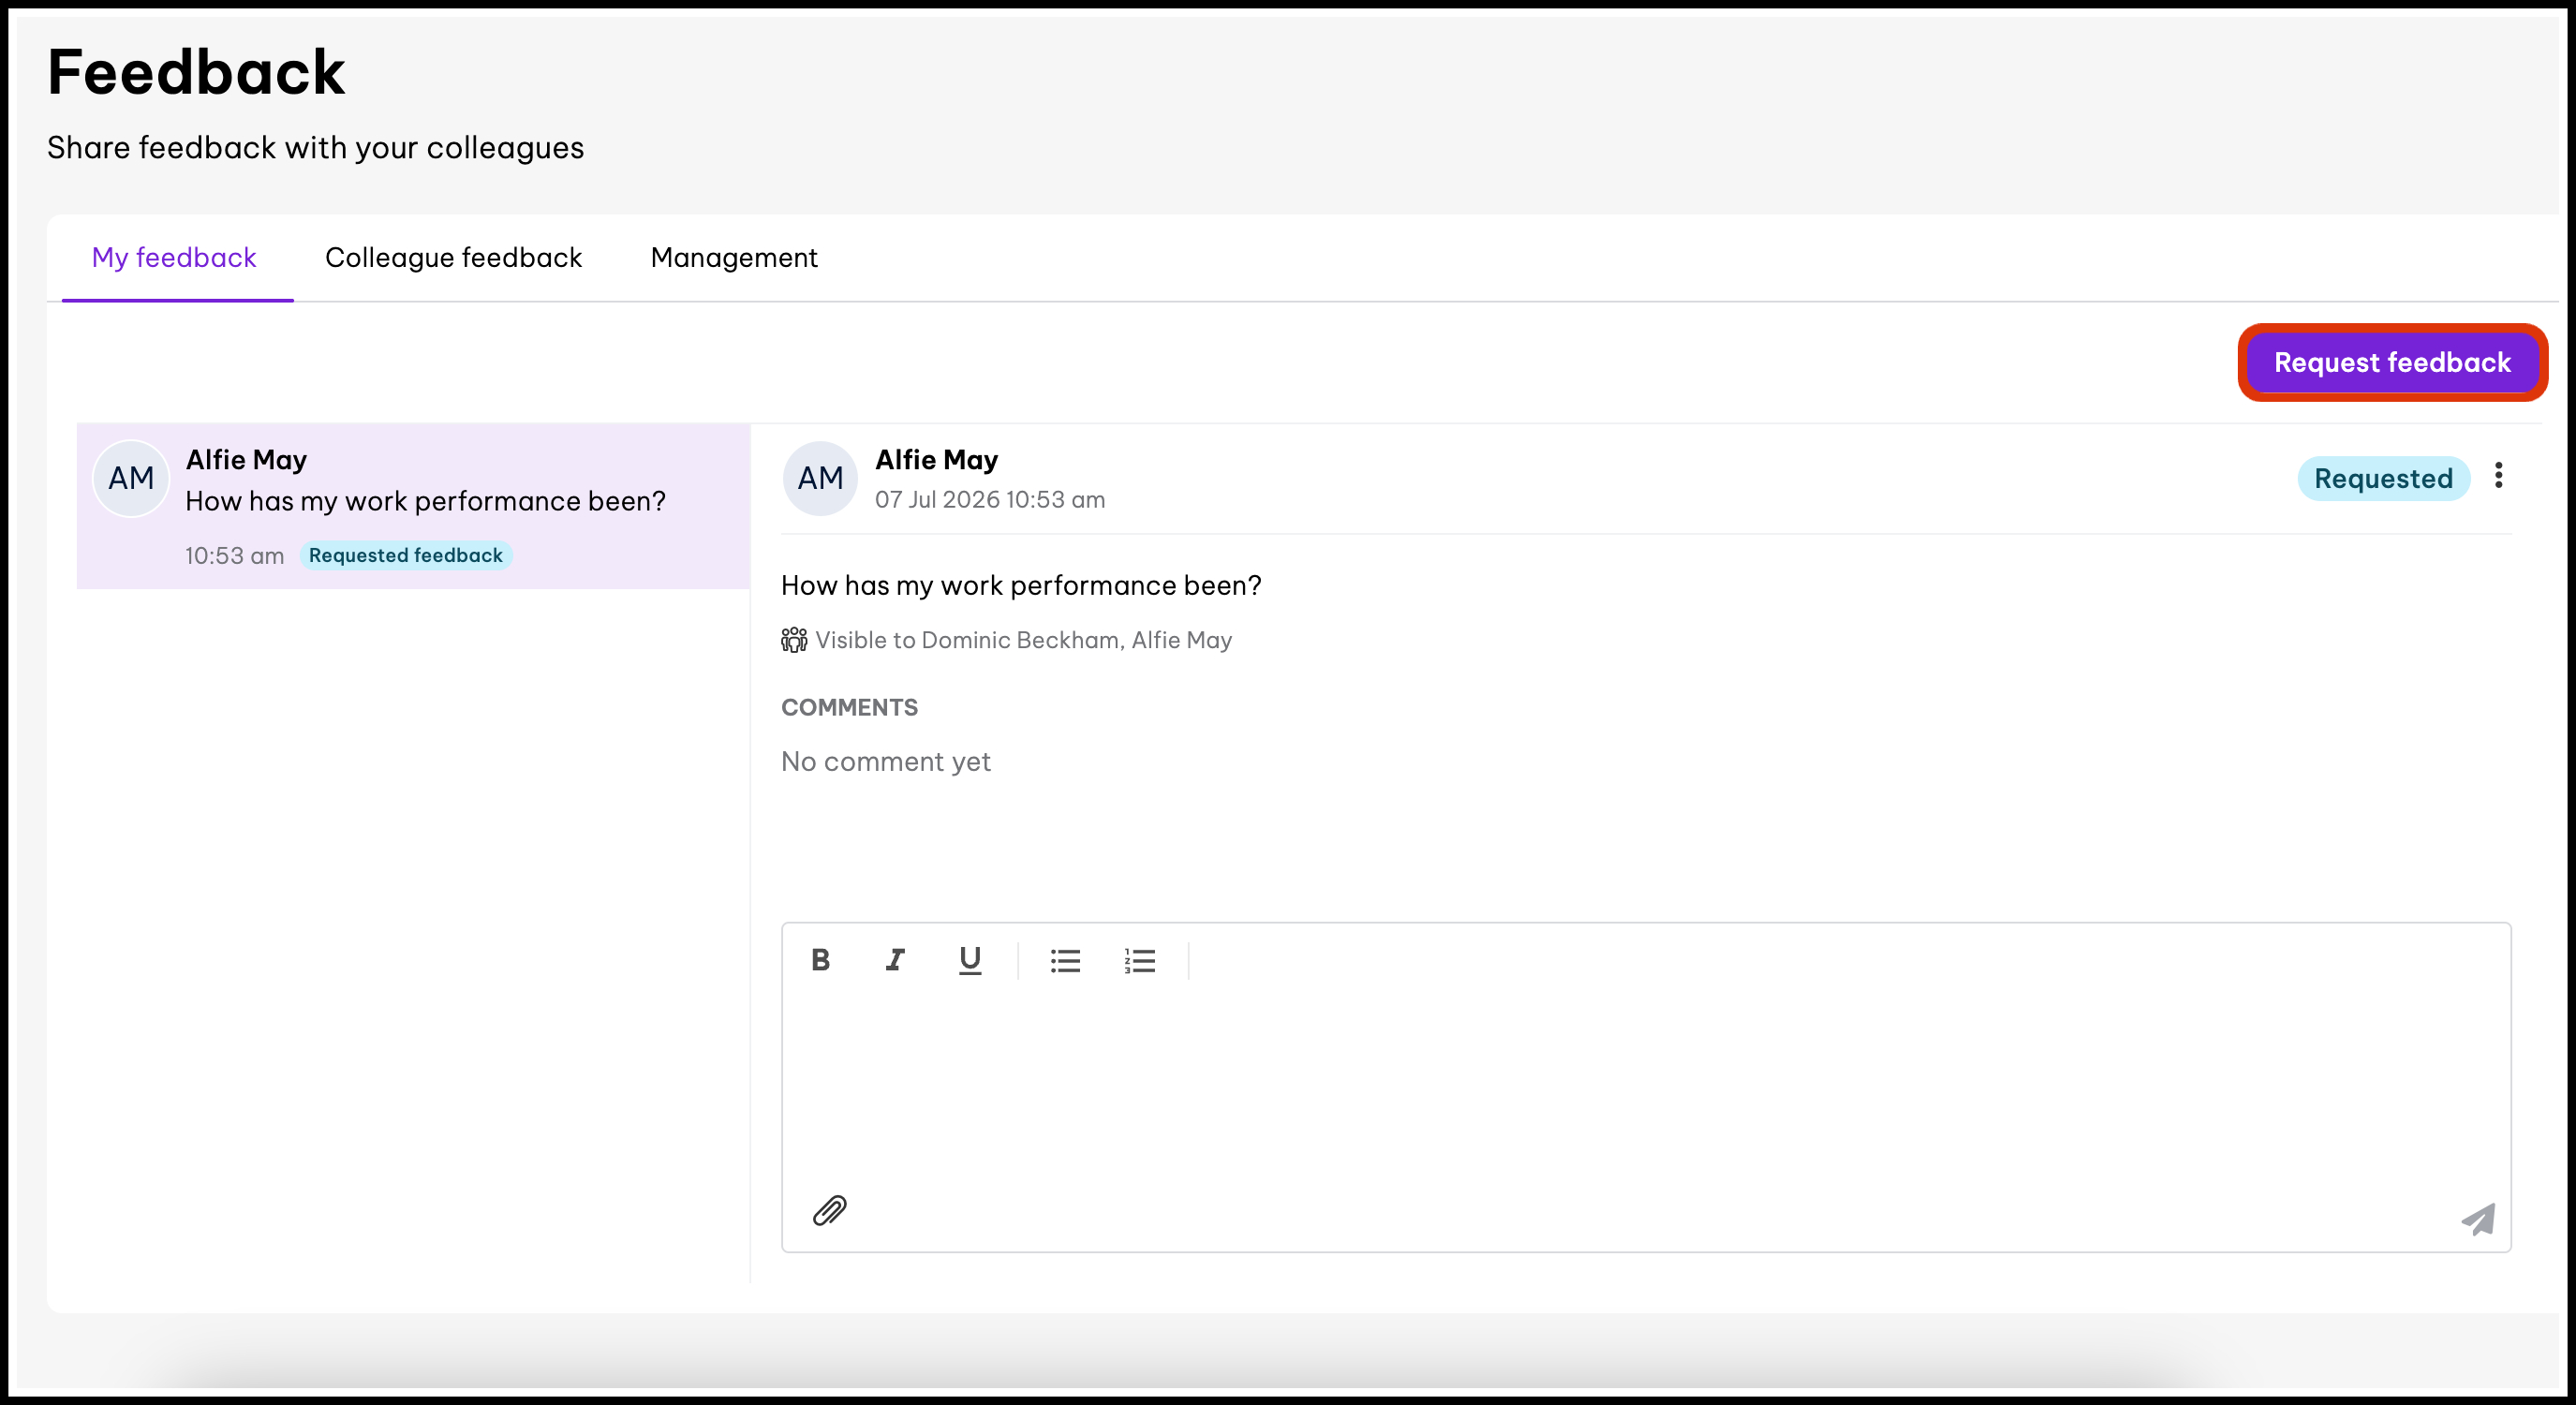Click the COMMENTS heading
The image size is (2576, 1405).
pyautogui.click(x=849, y=707)
